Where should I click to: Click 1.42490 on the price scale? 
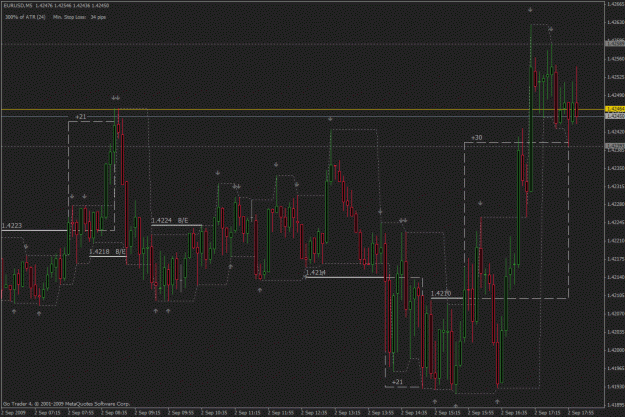coord(616,95)
